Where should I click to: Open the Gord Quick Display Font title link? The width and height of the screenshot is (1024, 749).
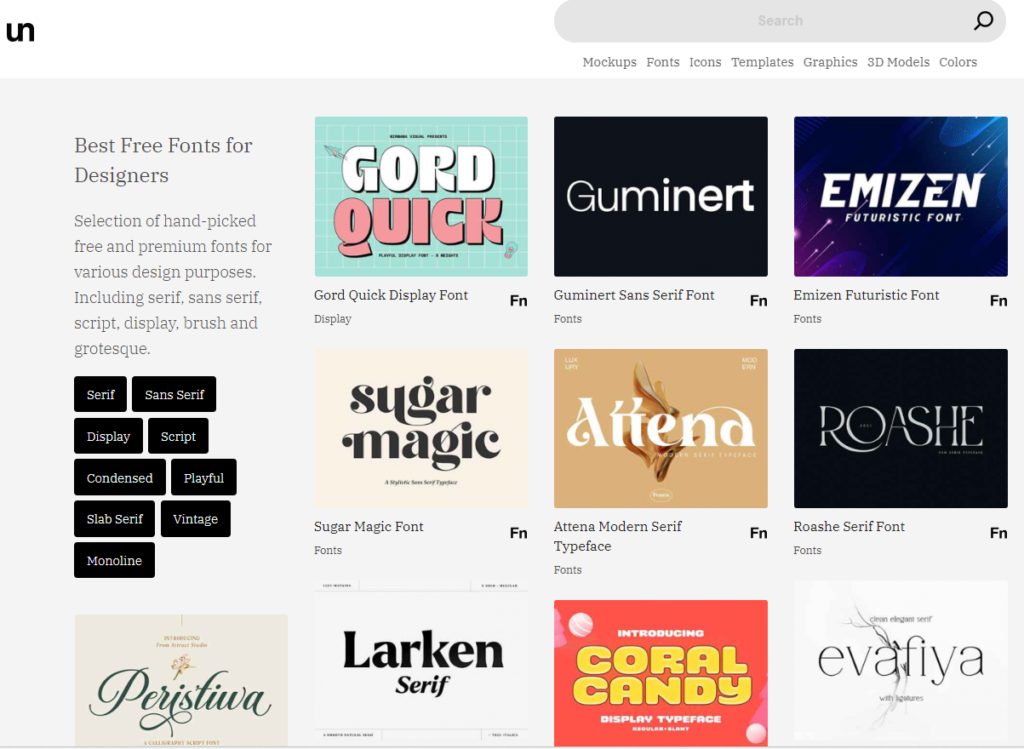(x=391, y=295)
